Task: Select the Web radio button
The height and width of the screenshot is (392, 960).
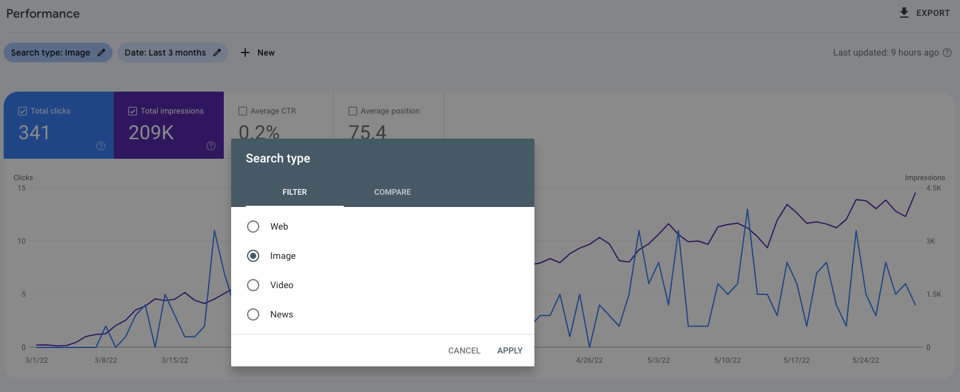Action: [253, 227]
